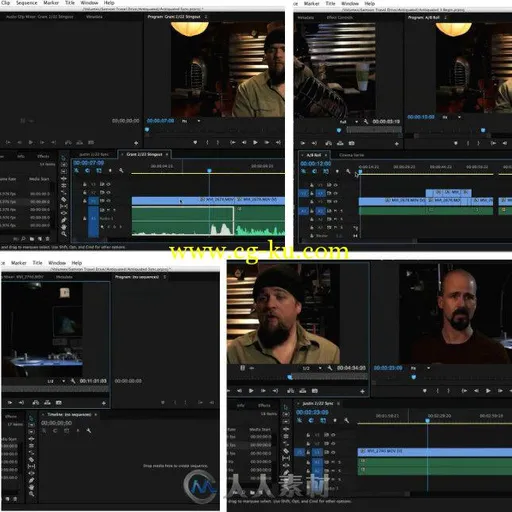Viewport: 512px width, 512px height.
Task: Toggle V1 track eye in Justin Sync timeline
Action: tap(333, 452)
